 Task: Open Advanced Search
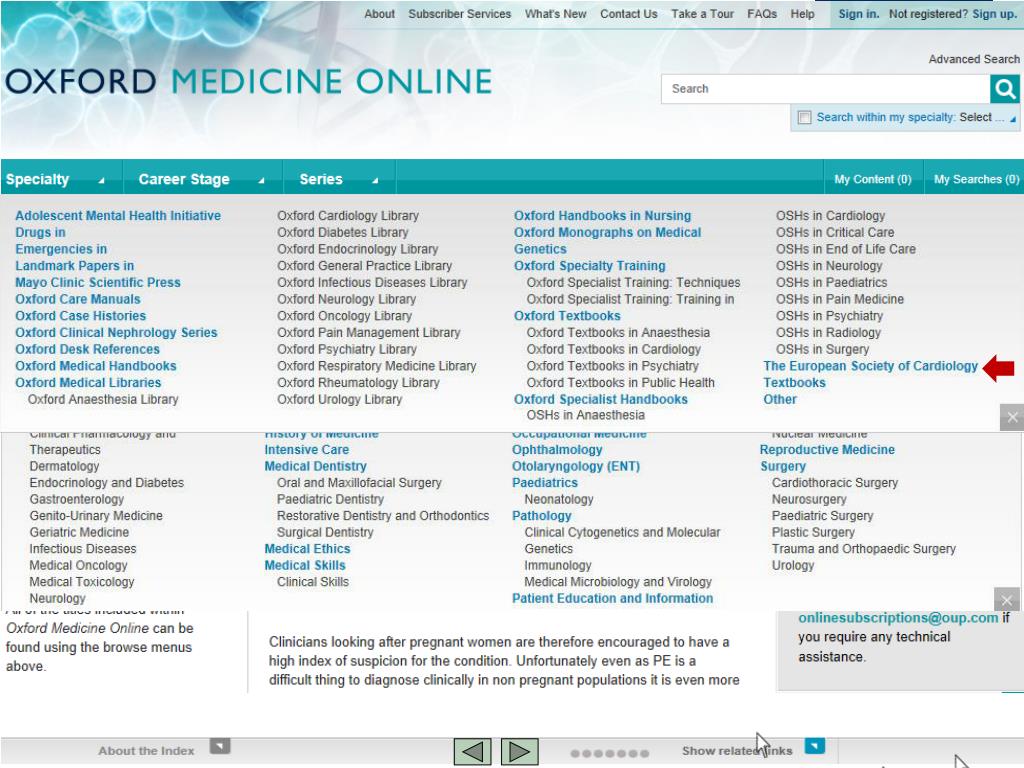(974, 59)
